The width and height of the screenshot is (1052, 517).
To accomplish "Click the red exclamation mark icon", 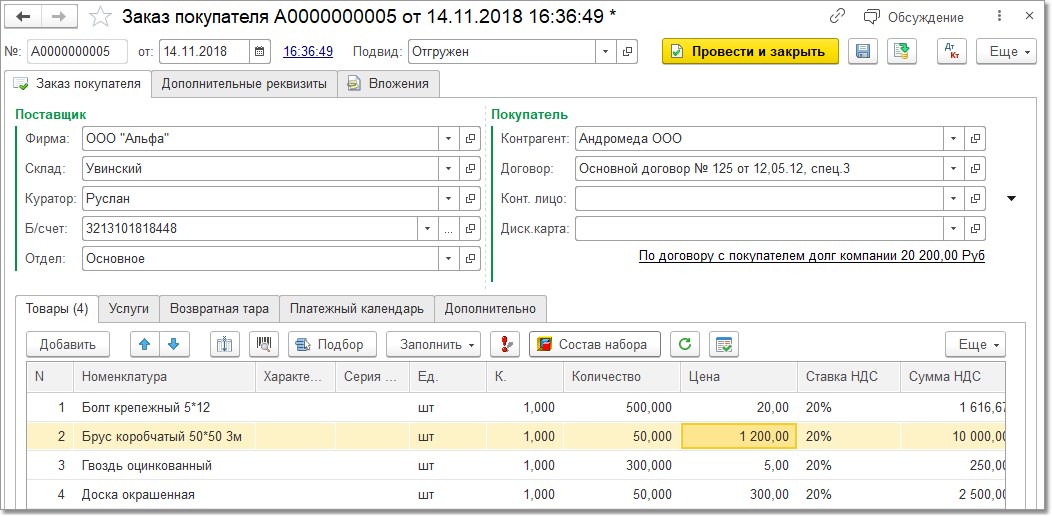I will pos(505,345).
